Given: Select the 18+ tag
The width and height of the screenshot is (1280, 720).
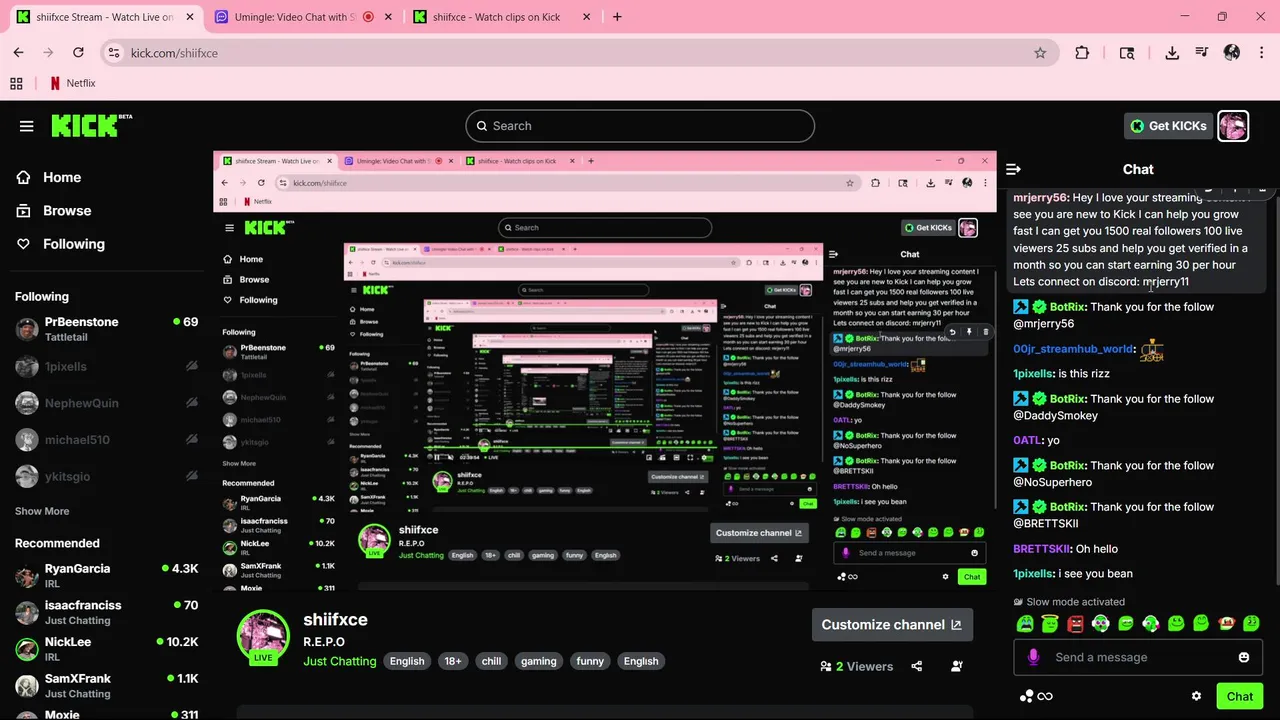Looking at the screenshot, I should tap(453, 661).
